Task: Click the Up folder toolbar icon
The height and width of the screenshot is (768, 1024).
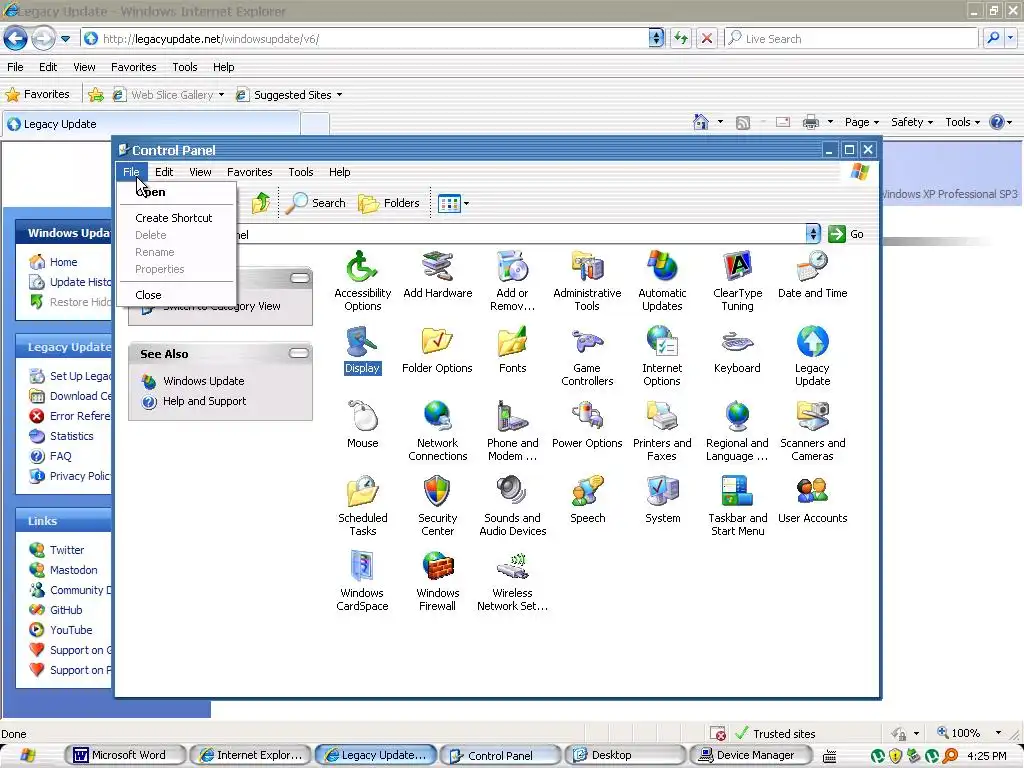Action: pyautogui.click(x=261, y=203)
